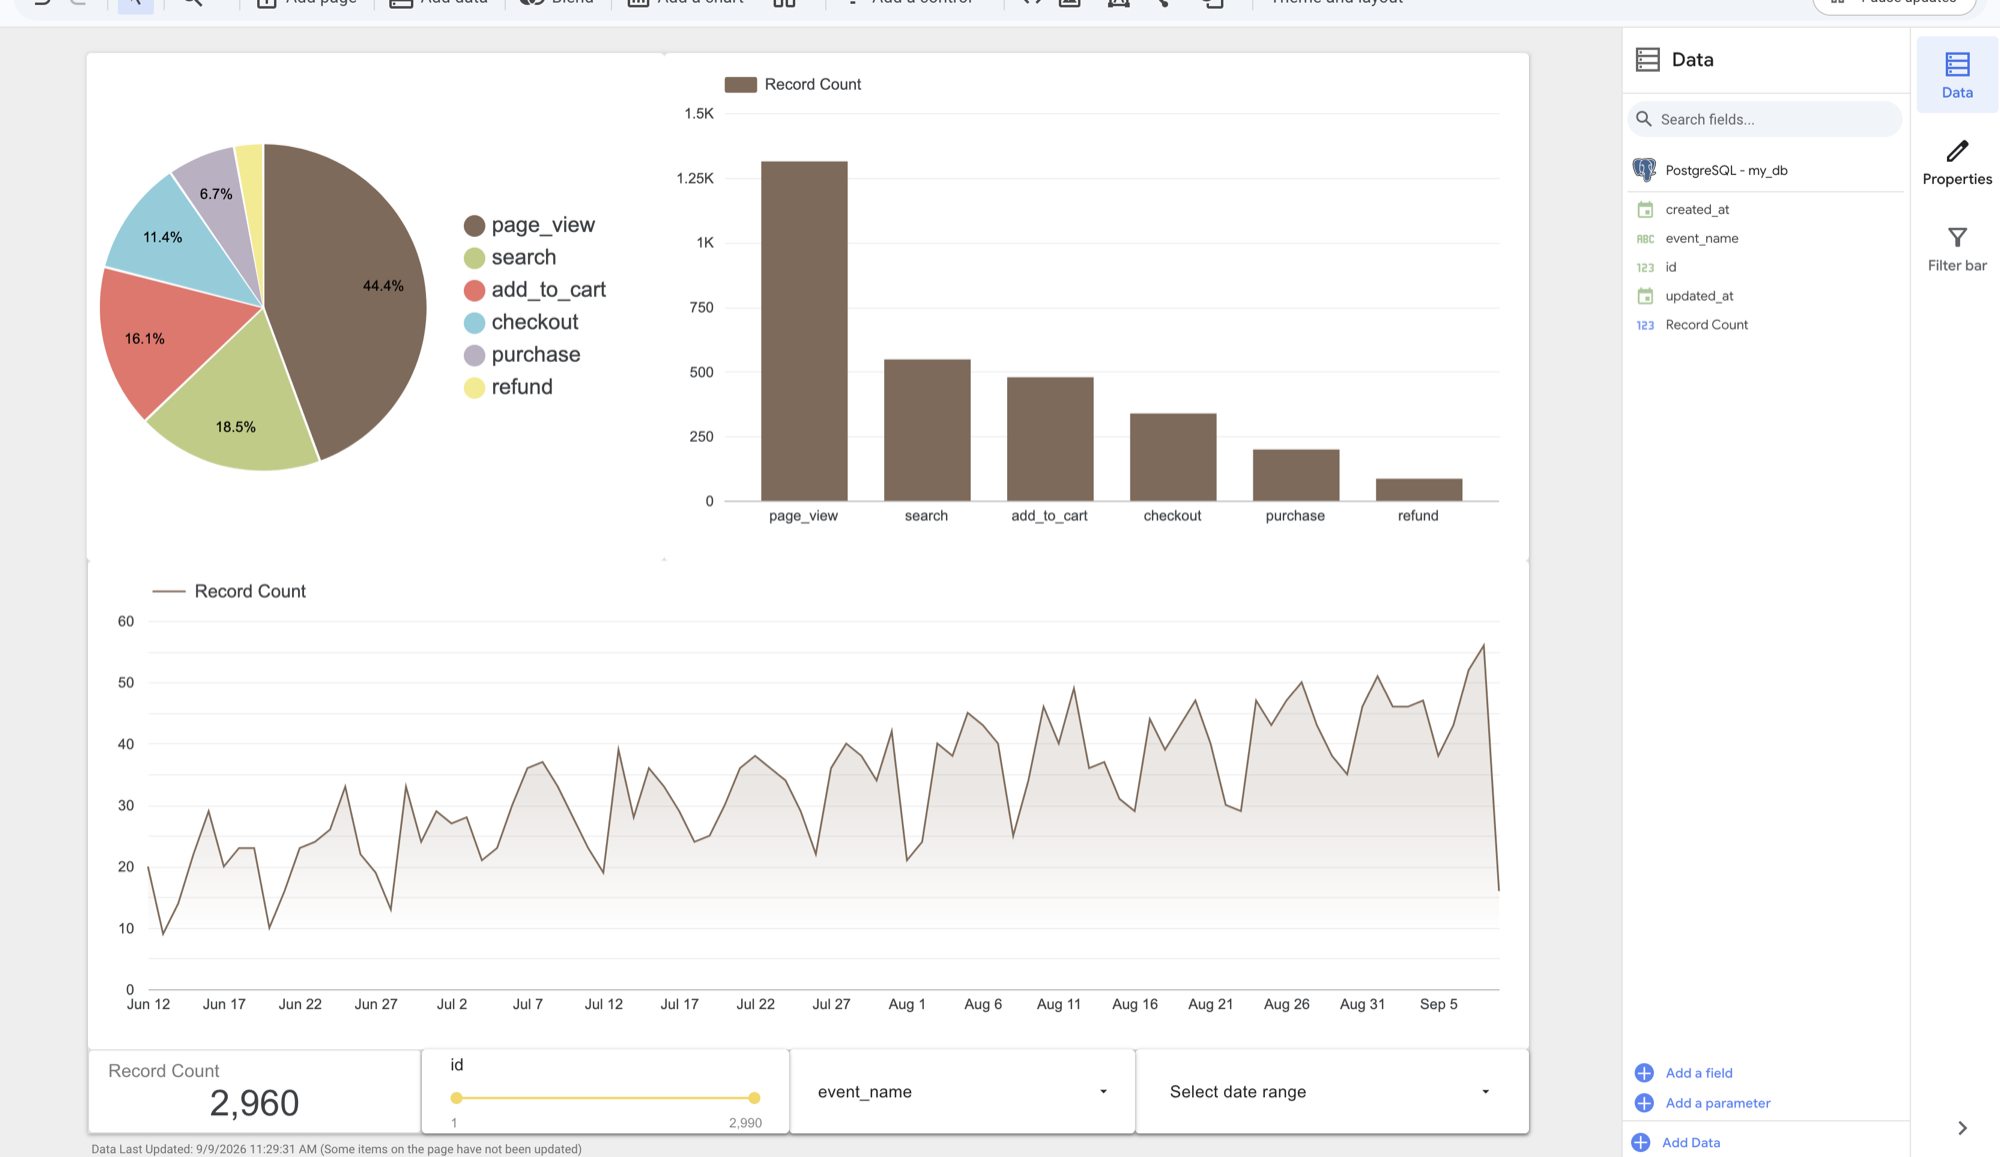The height and width of the screenshot is (1157, 2000).
Task: Click the Add Data plus icon
Action: 1641,1143
